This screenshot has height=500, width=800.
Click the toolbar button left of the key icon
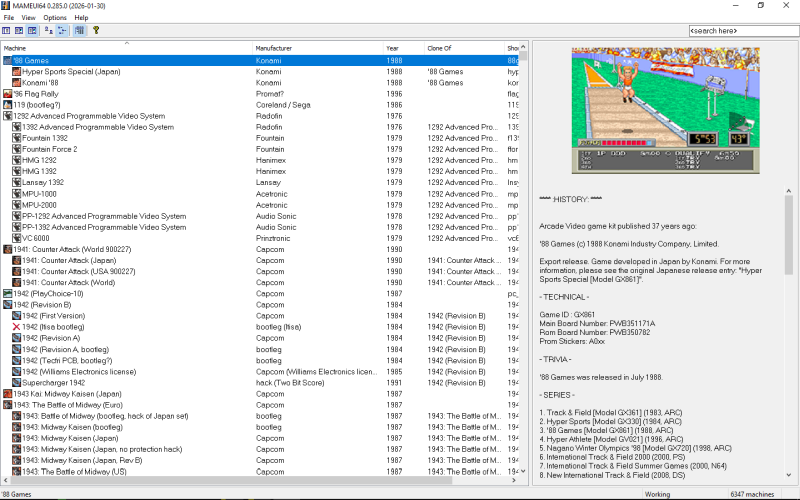[x=79, y=30]
